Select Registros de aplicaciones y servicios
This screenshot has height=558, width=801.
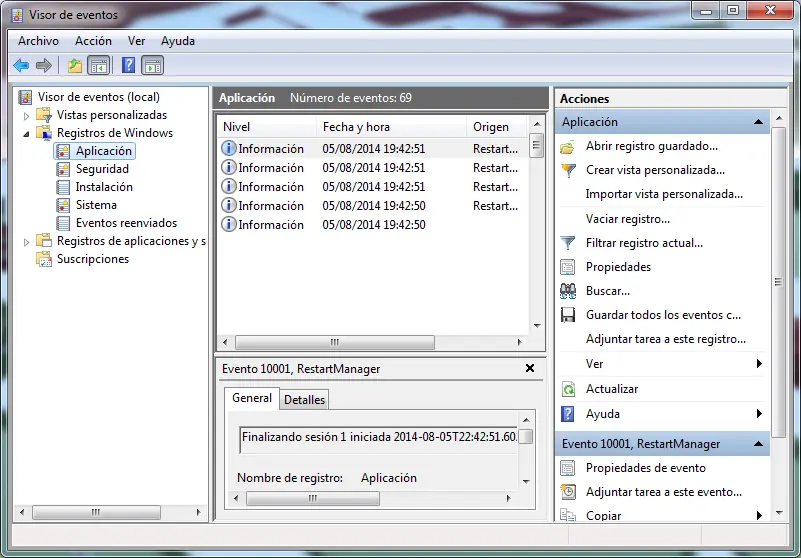[x=131, y=241]
